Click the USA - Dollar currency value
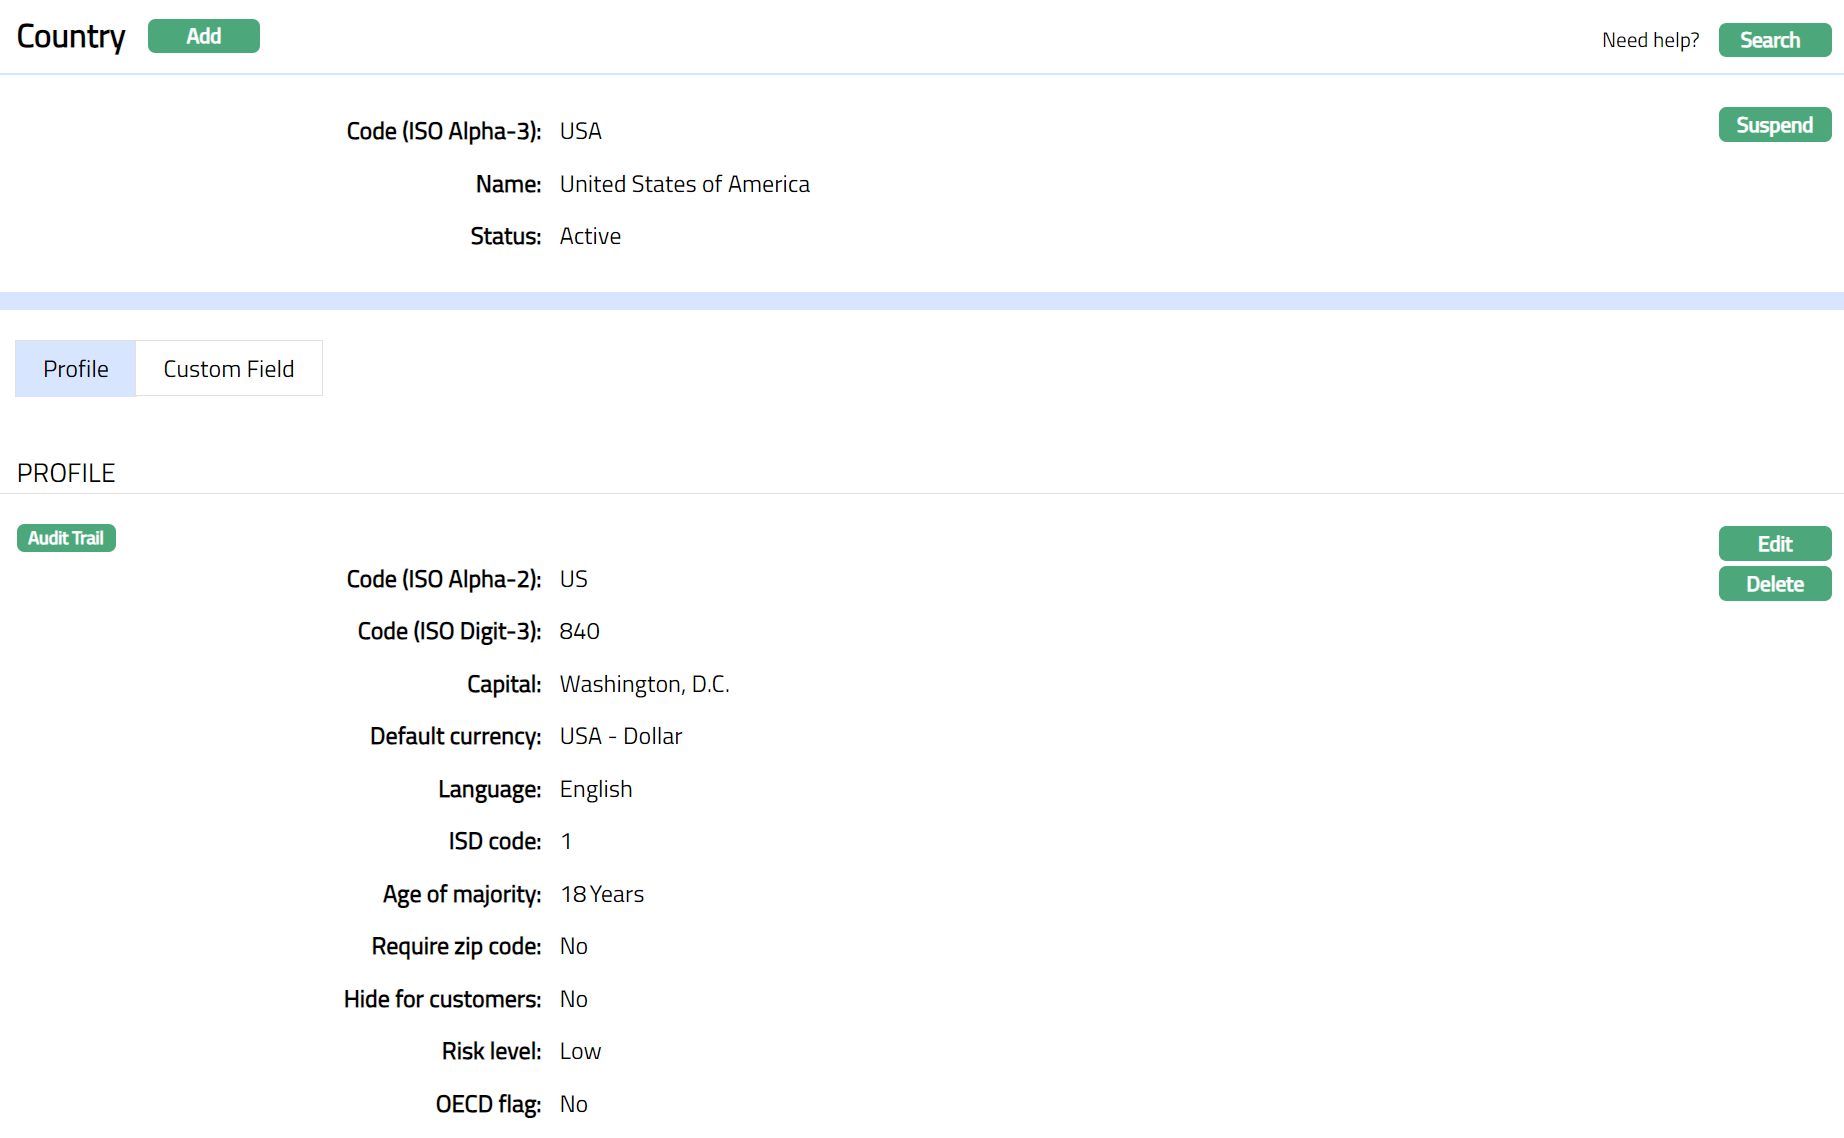Screen dimensions: 1844x1138 [x=620, y=736]
